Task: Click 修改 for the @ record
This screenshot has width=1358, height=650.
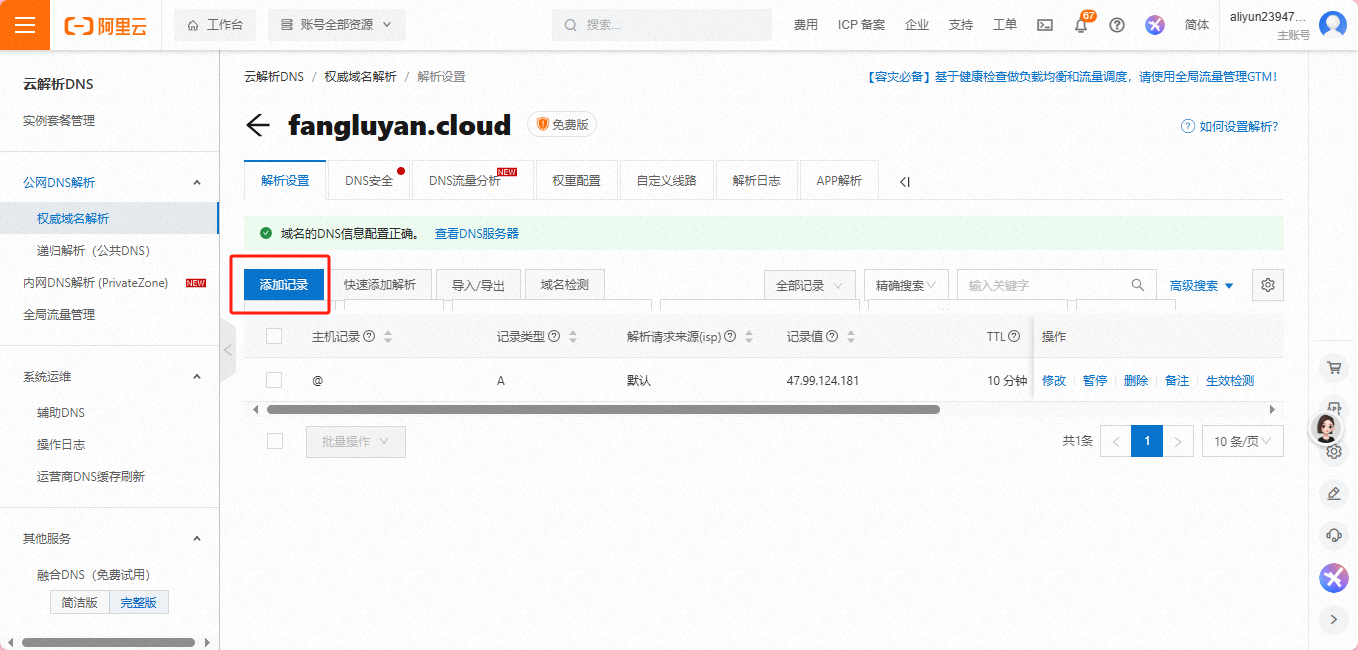Action: [1054, 381]
